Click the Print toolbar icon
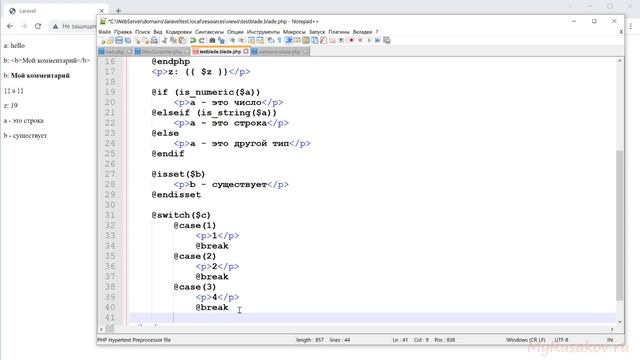The image size is (640, 360). coord(154,40)
